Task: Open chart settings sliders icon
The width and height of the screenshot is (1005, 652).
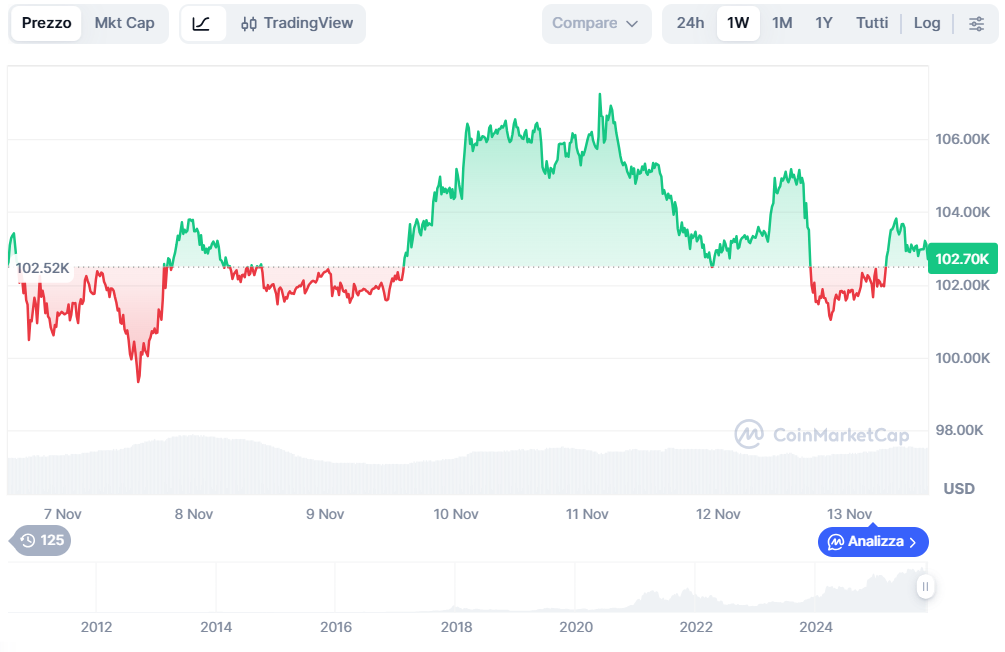Action: 976,23
